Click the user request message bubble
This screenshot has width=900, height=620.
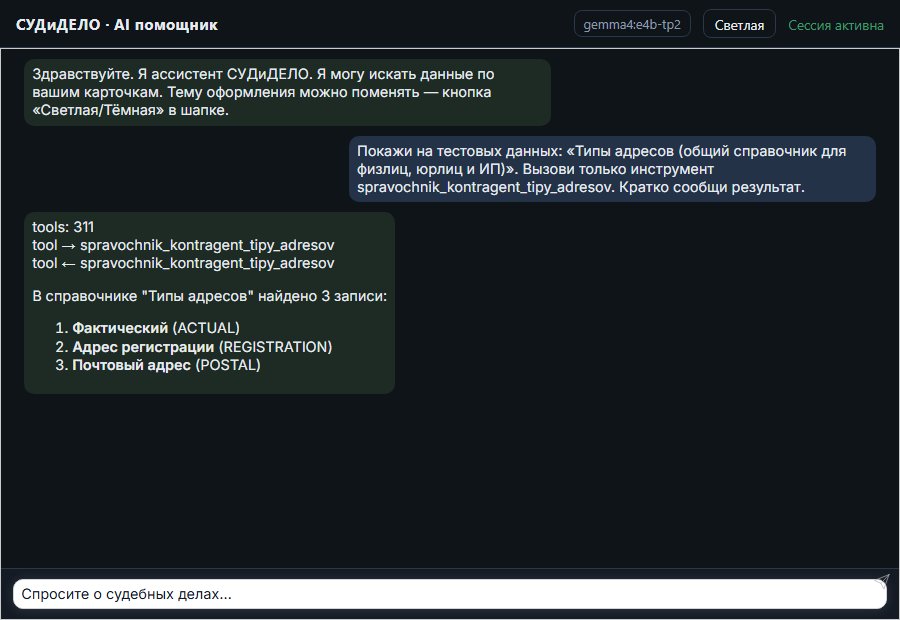[x=612, y=169]
